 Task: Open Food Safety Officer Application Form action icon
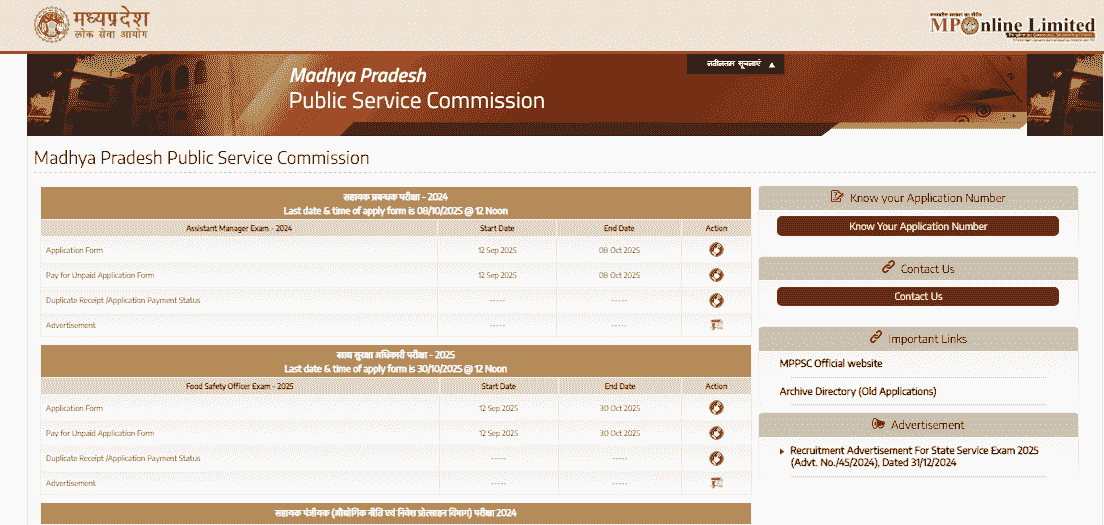pyautogui.click(x=716, y=408)
